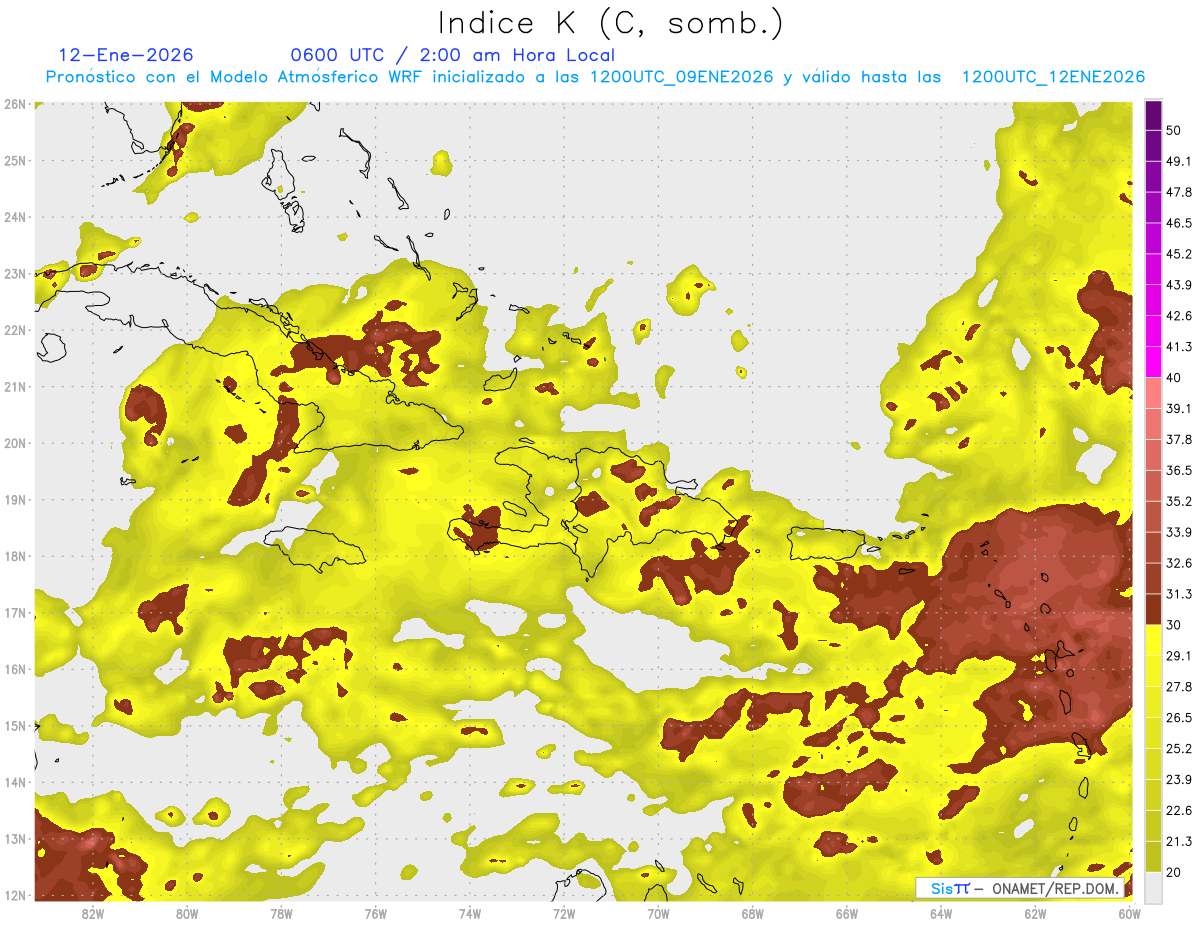Click the colorbar value "45.2"
This screenshot has height=927, width=1200.
pyautogui.click(x=1179, y=254)
